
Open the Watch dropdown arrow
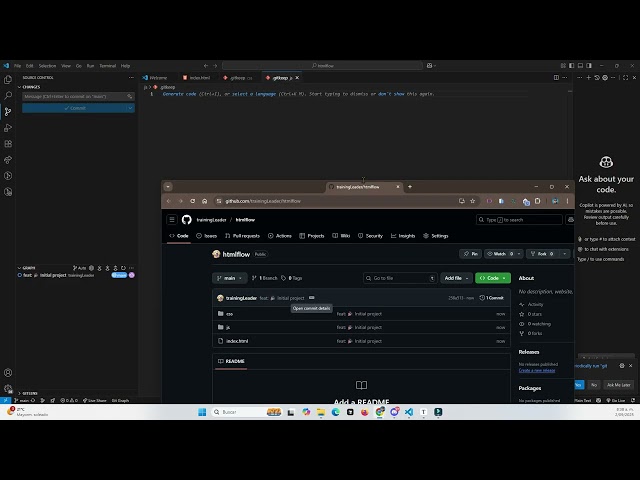click(519, 254)
